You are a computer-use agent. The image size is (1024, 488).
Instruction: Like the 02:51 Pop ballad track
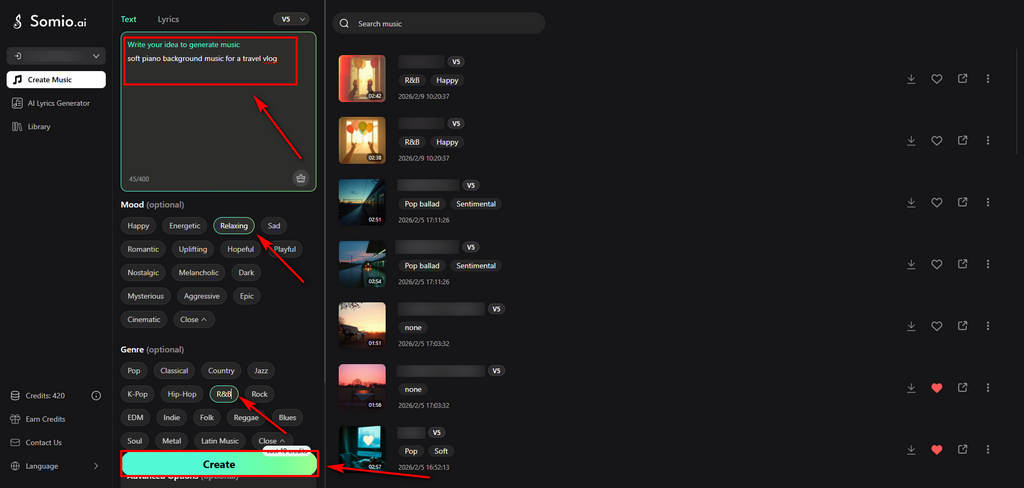click(x=936, y=203)
